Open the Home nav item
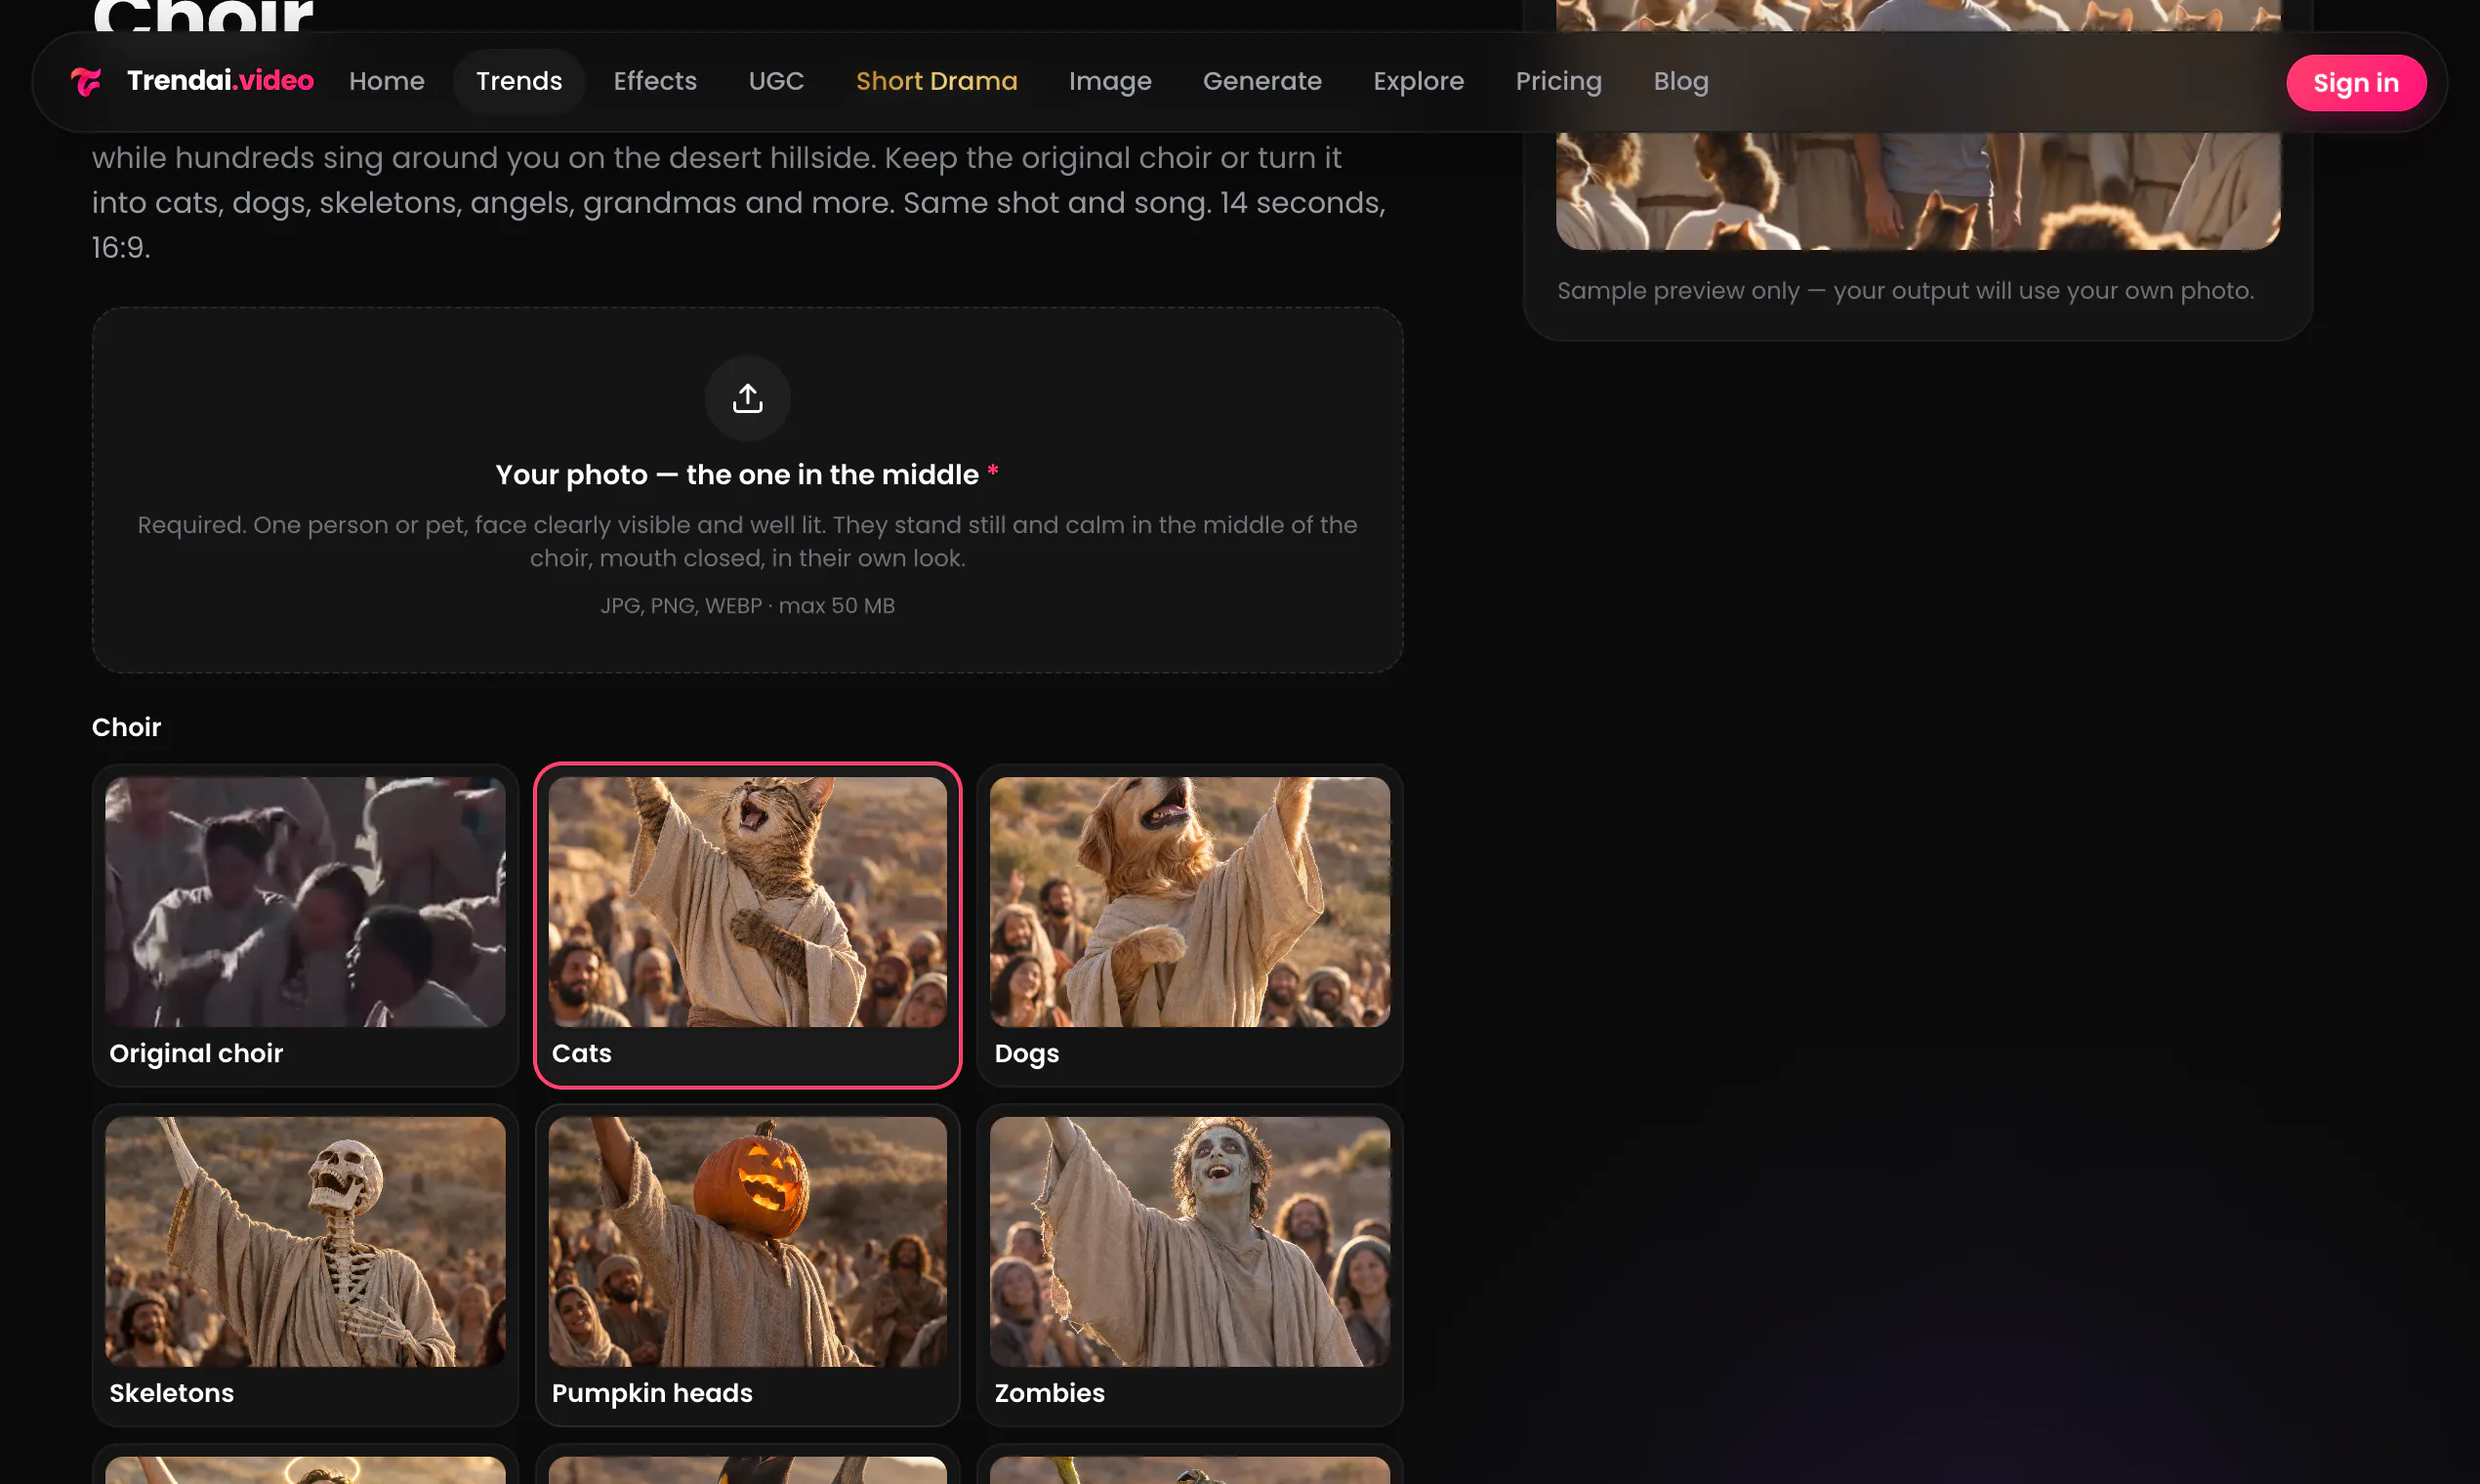 [x=386, y=81]
